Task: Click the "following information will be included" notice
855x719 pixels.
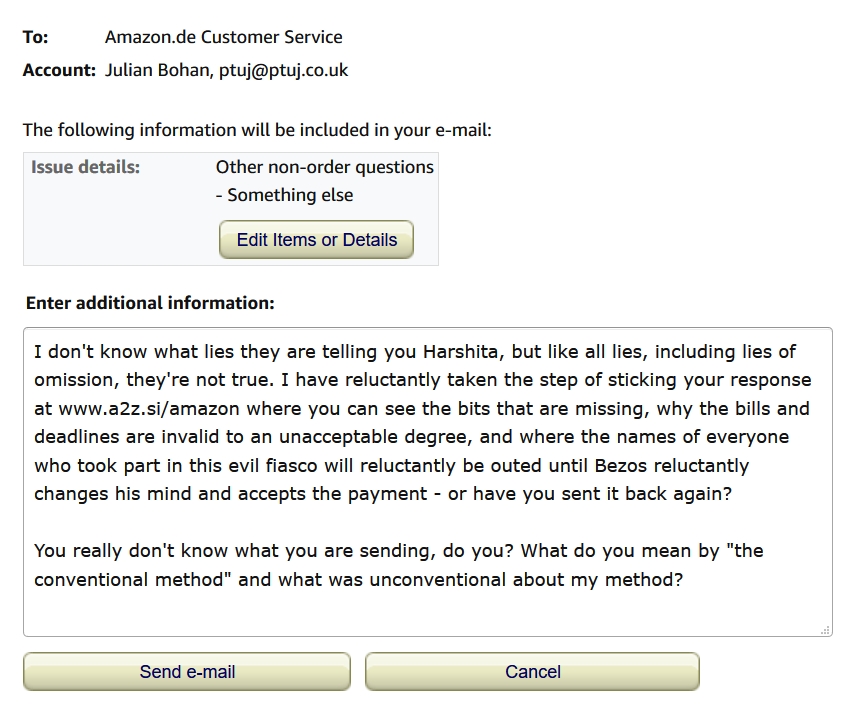Action: pyautogui.click(x=257, y=130)
